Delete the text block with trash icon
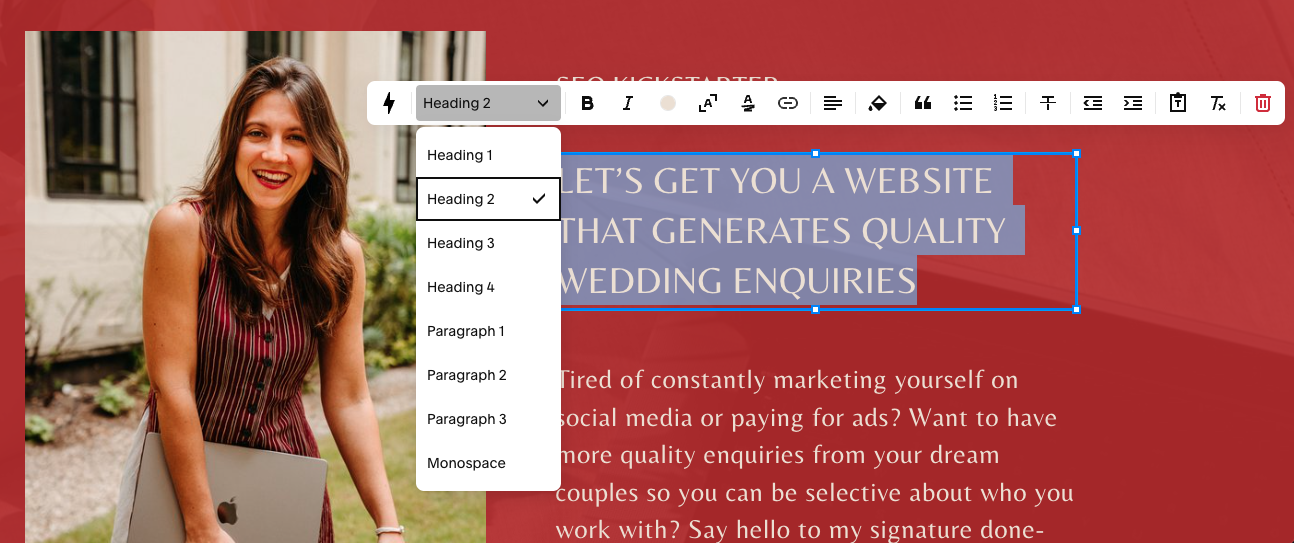Viewport: 1294px width, 543px height. 1263,103
